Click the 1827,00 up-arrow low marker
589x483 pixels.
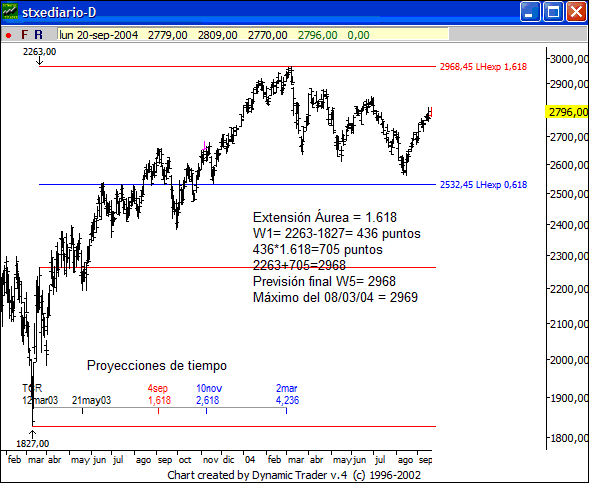click(33, 439)
